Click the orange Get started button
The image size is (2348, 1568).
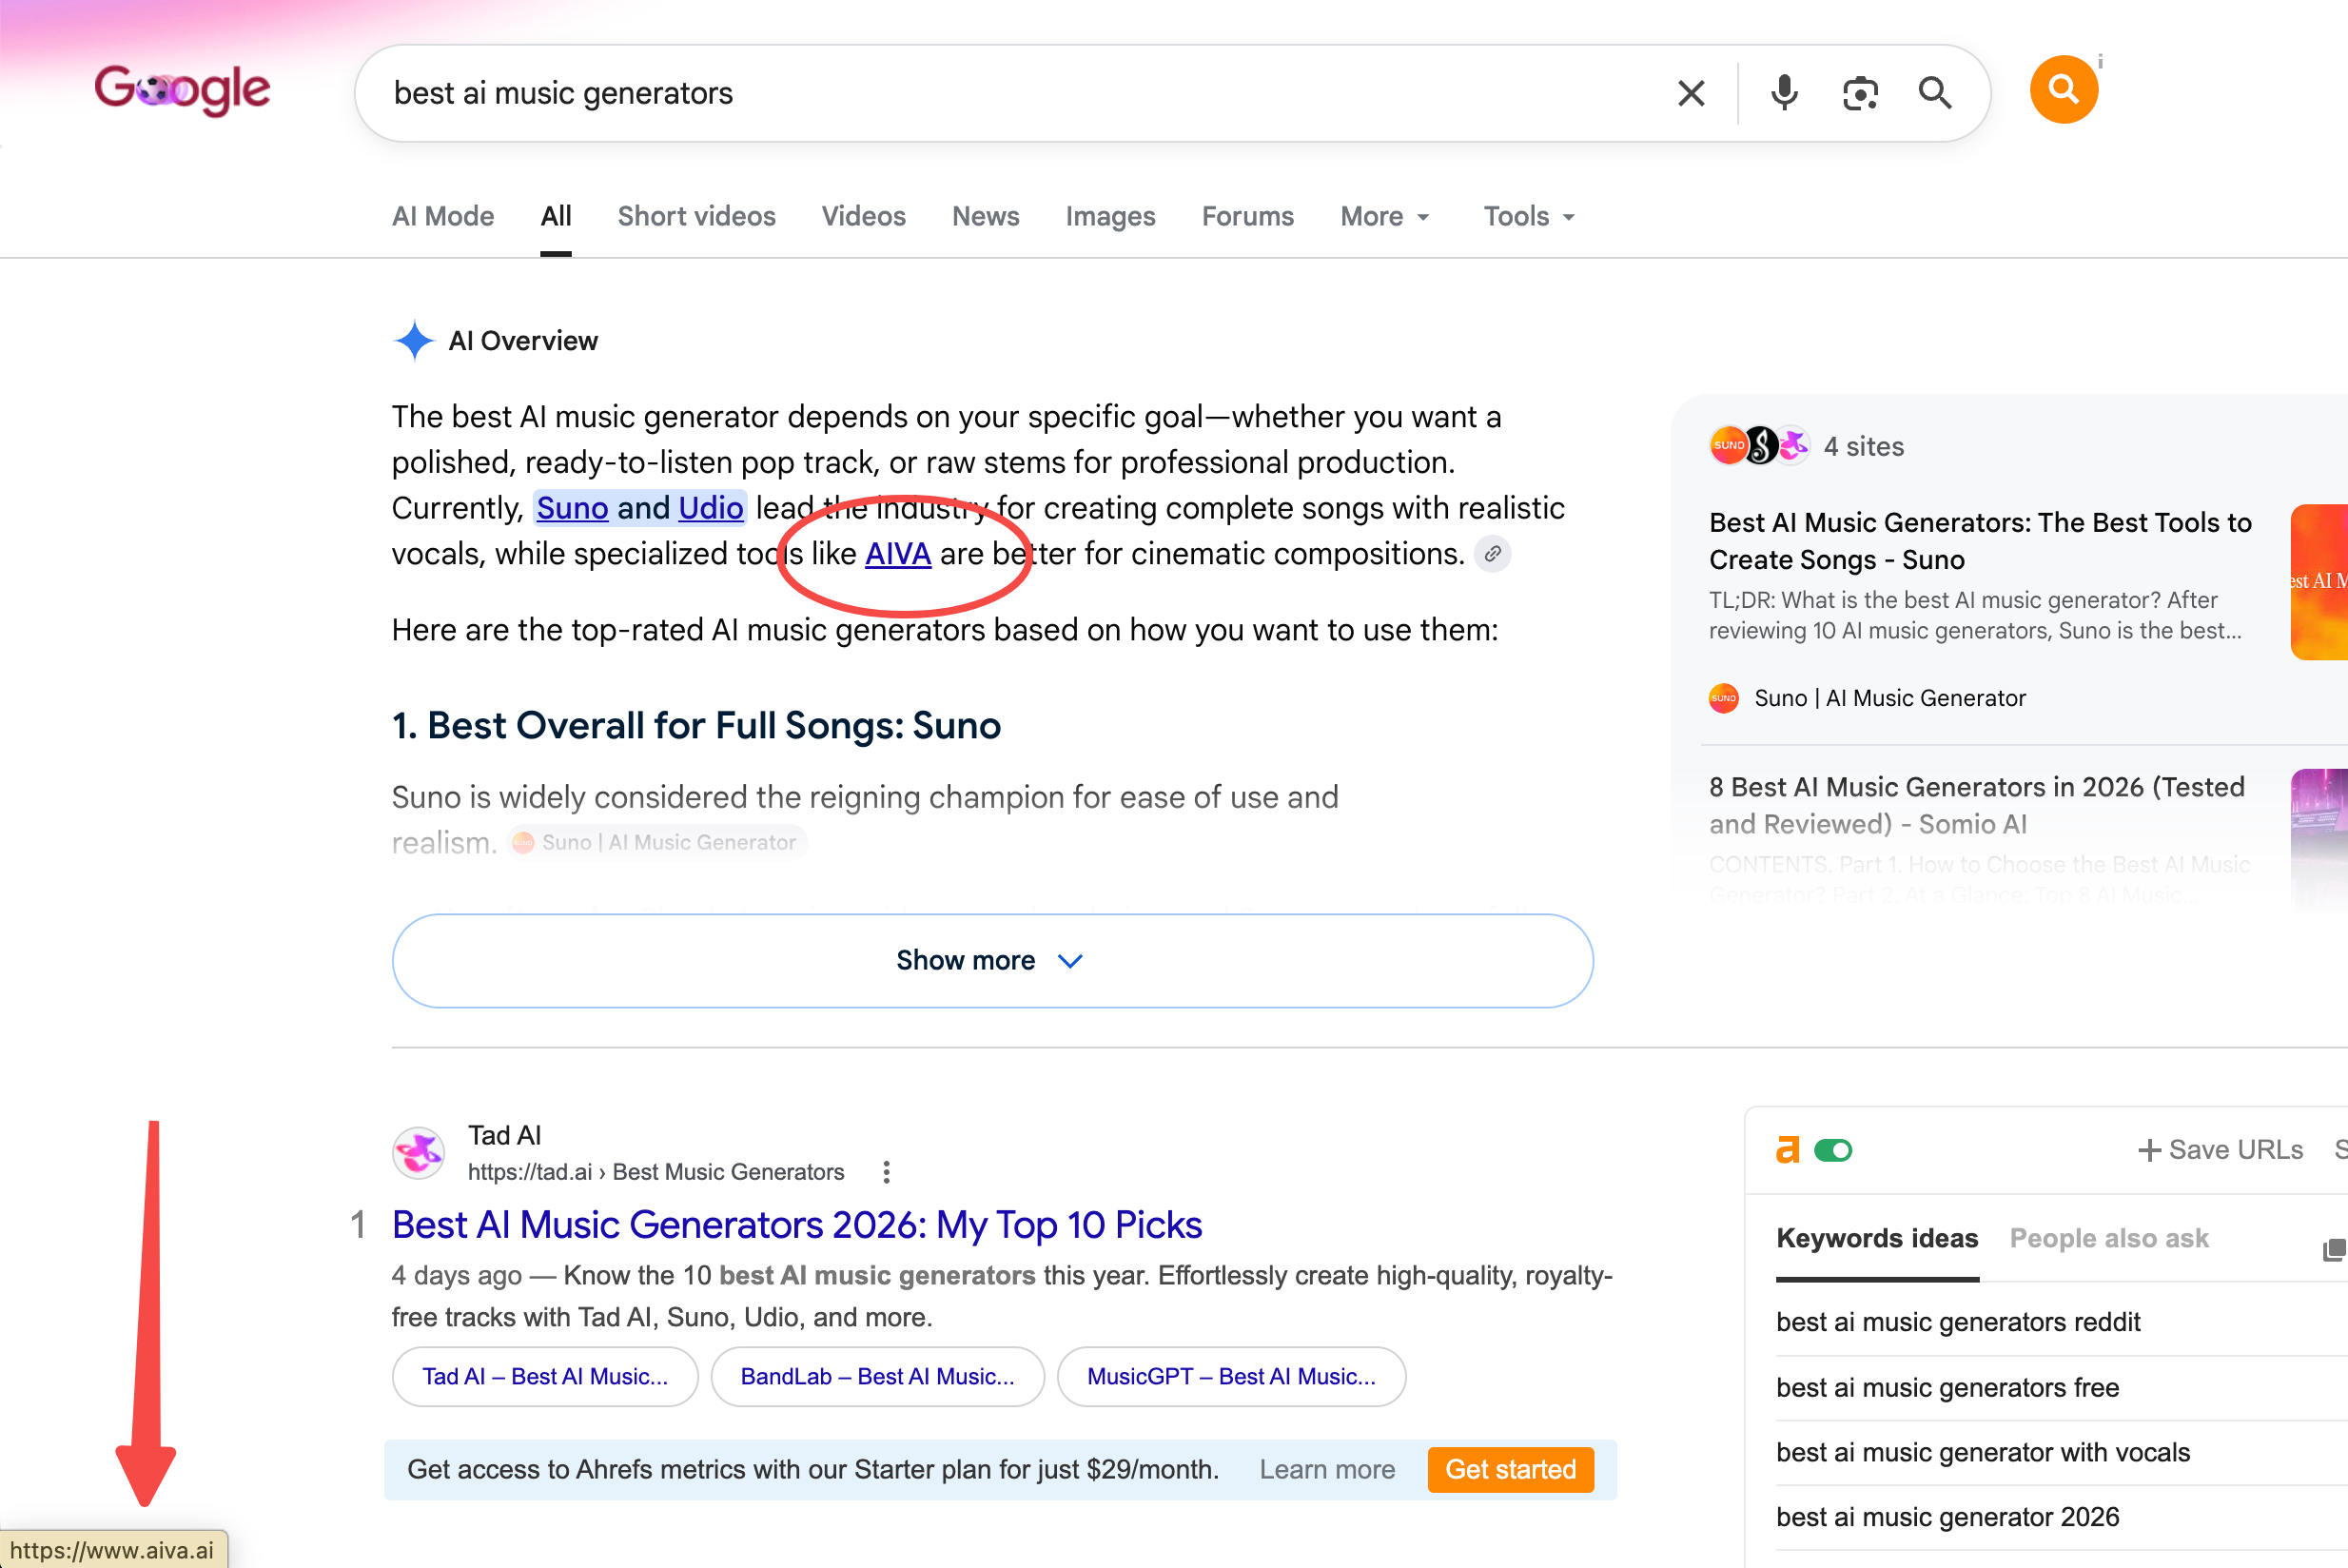tap(1510, 1469)
